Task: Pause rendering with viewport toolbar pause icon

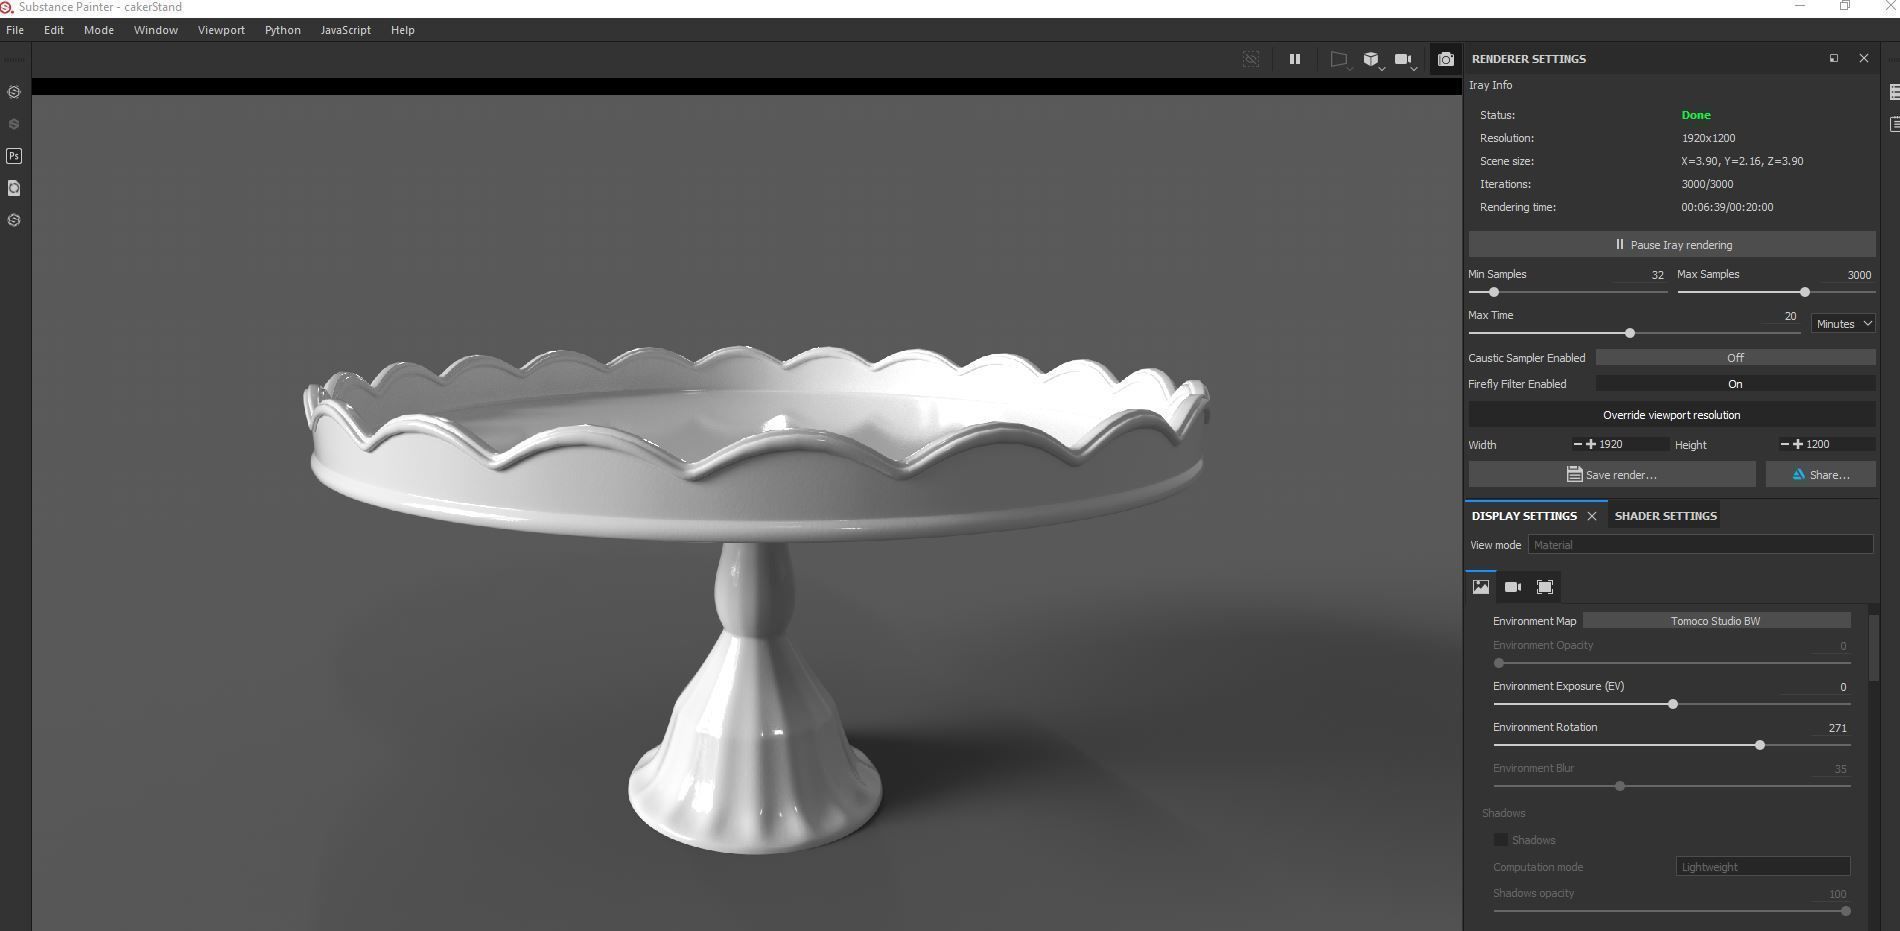Action: click(x=1294, y=59)
